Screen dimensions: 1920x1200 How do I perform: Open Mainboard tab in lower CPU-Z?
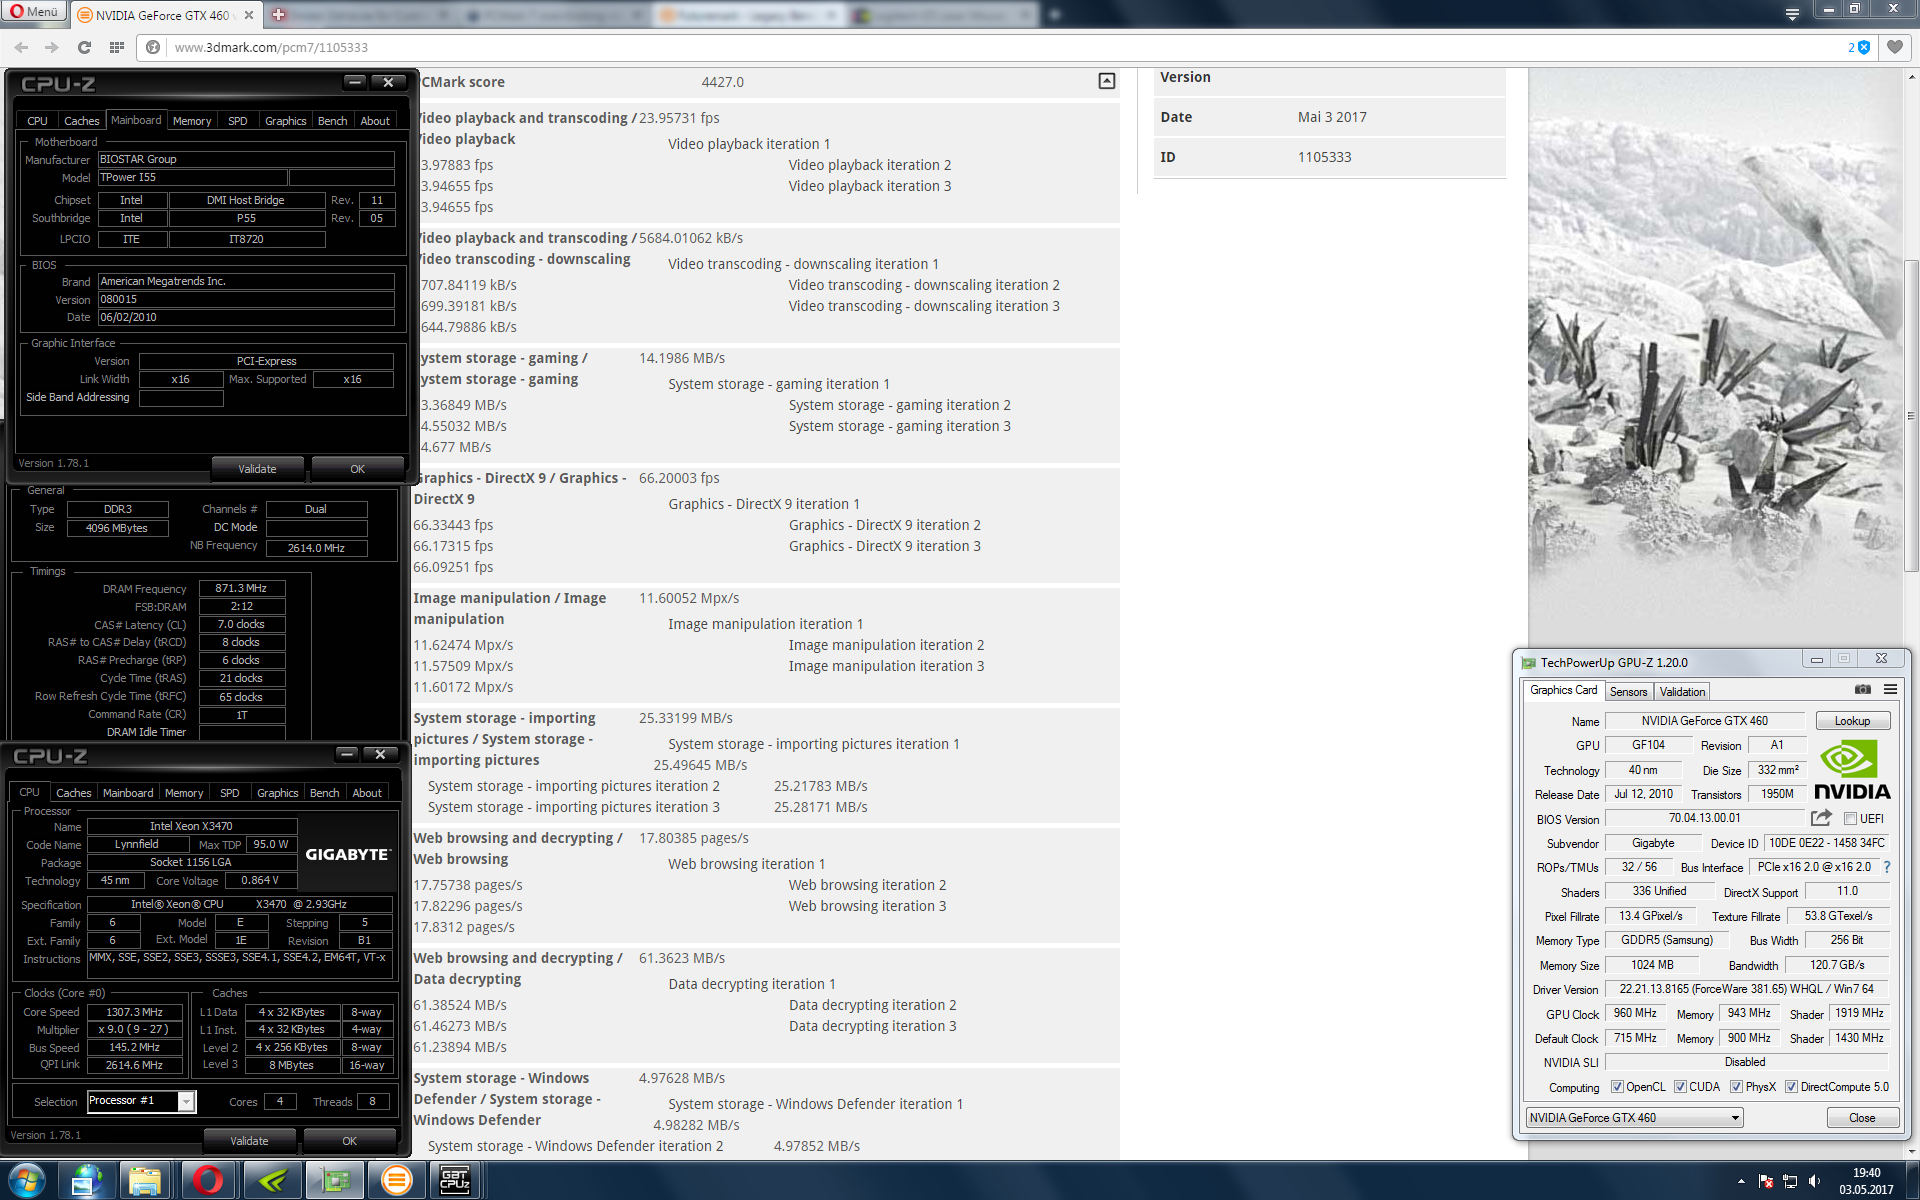pyautogui.click(x=128, y=793)
